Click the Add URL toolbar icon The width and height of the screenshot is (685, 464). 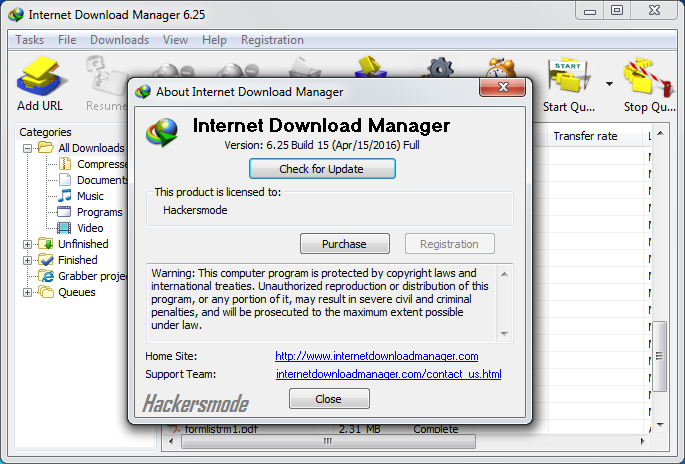tap(40, 76)
